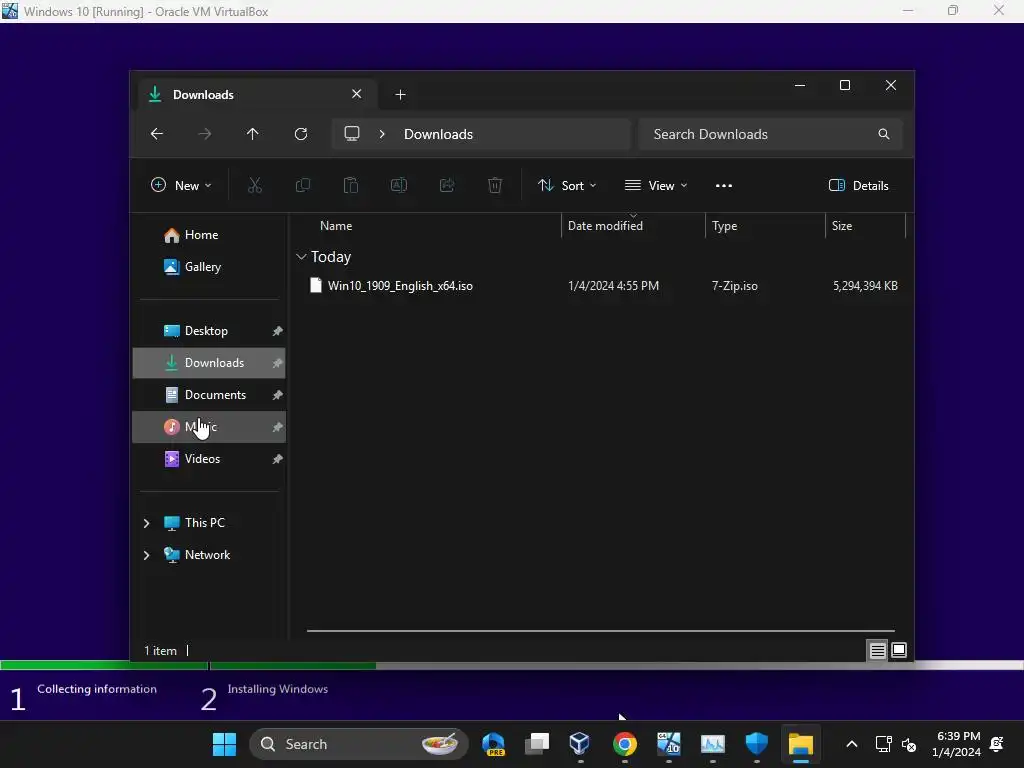Viewport: 1024px width, 768px height.
Task: Open Gallery in the navigation pane
Action: tap(209, 266)
